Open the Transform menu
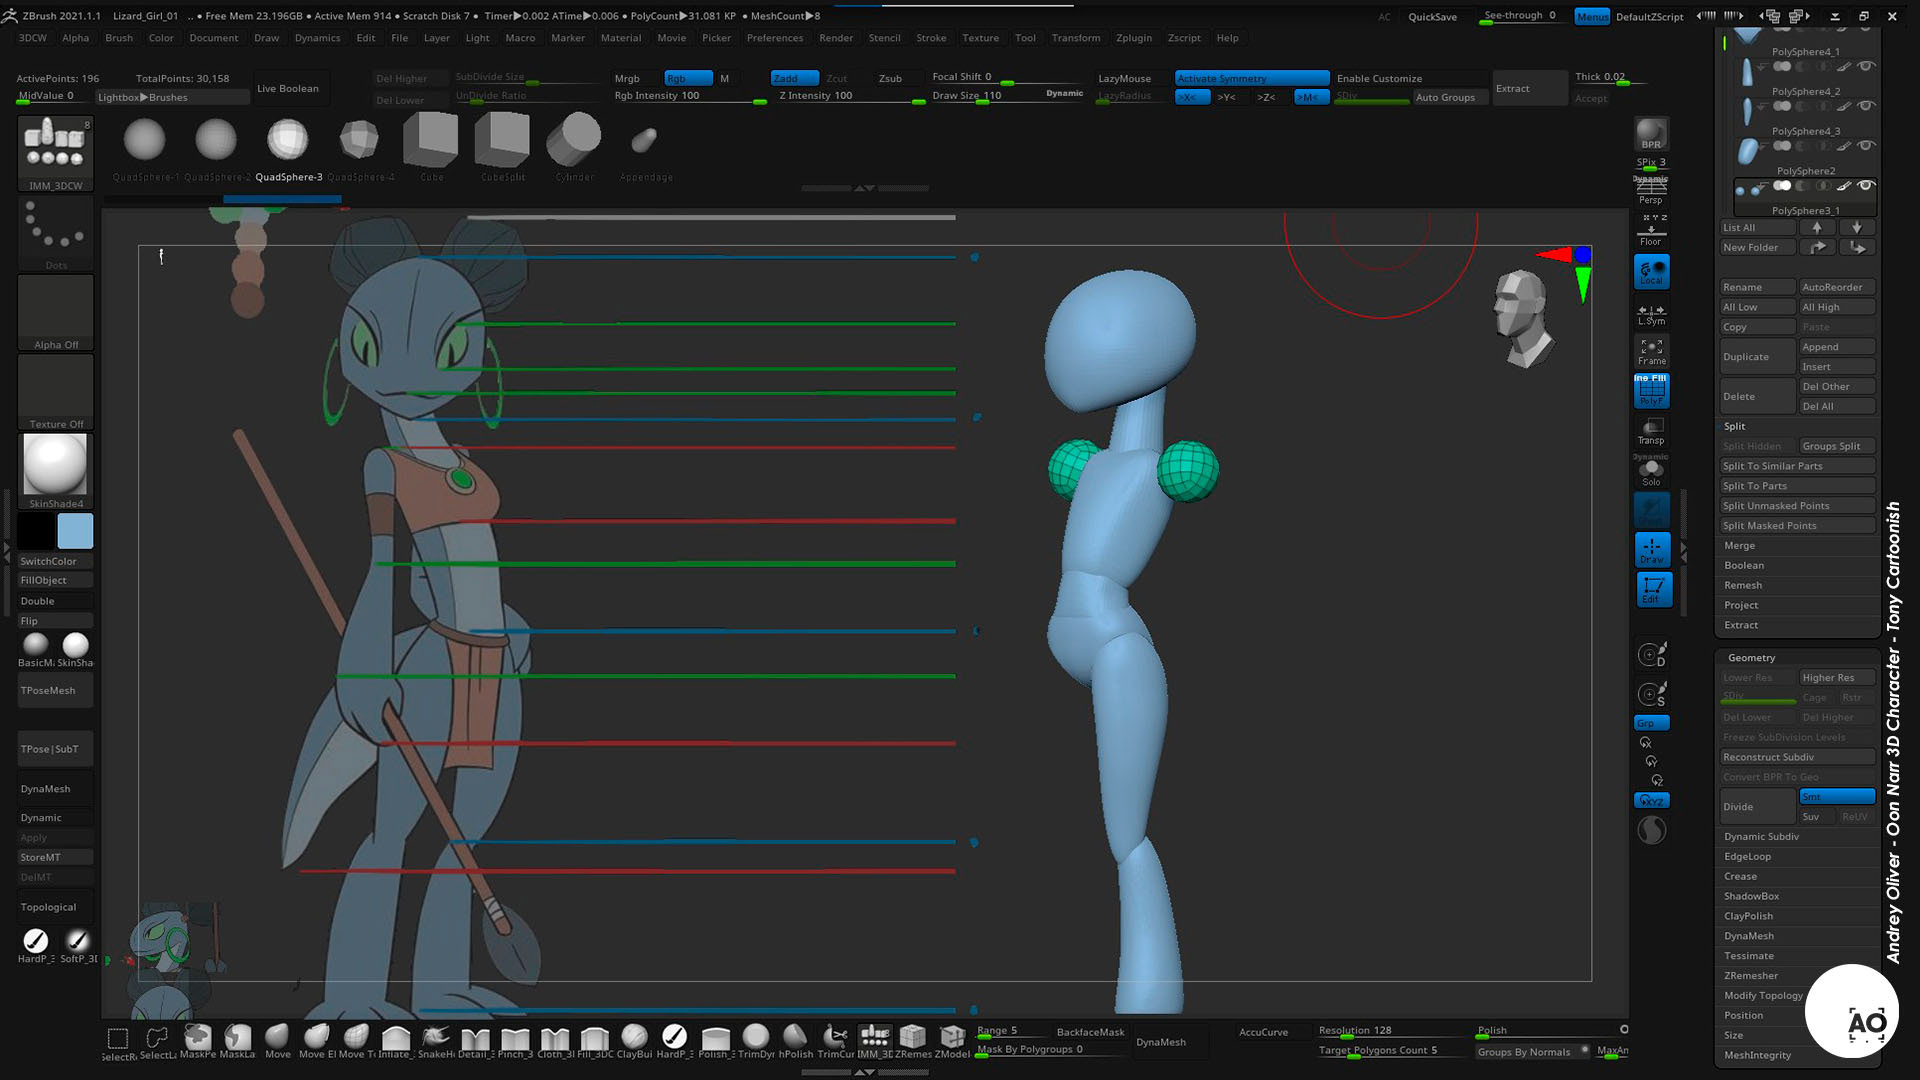This screenshot has height=1080, width=1920. point(1076,38)
